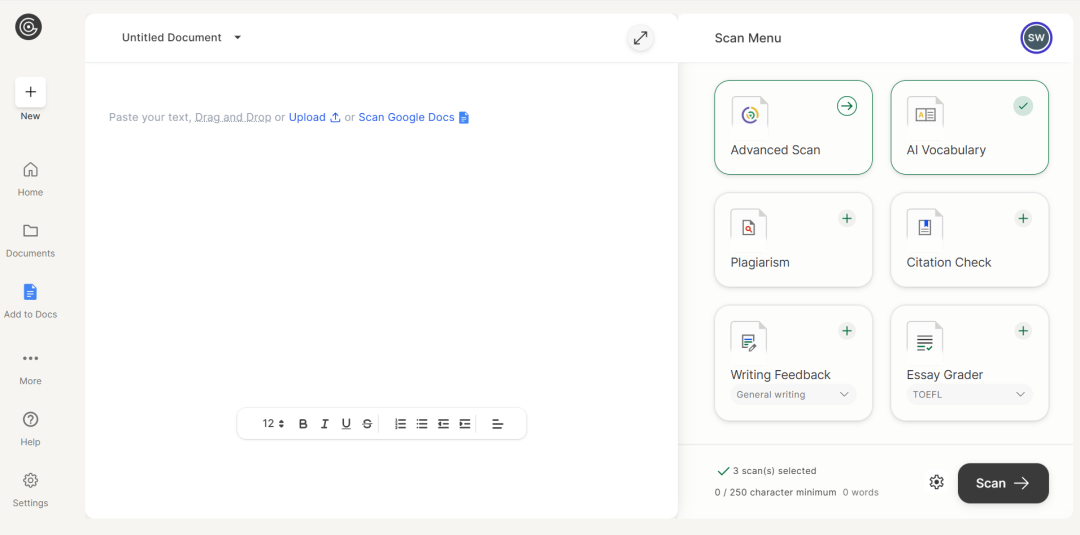The height and width of the screenshot is (535, 1080).
Task: Click the strikethrough formatting icon
Action: pyautogui.click(x=367, y=424)
